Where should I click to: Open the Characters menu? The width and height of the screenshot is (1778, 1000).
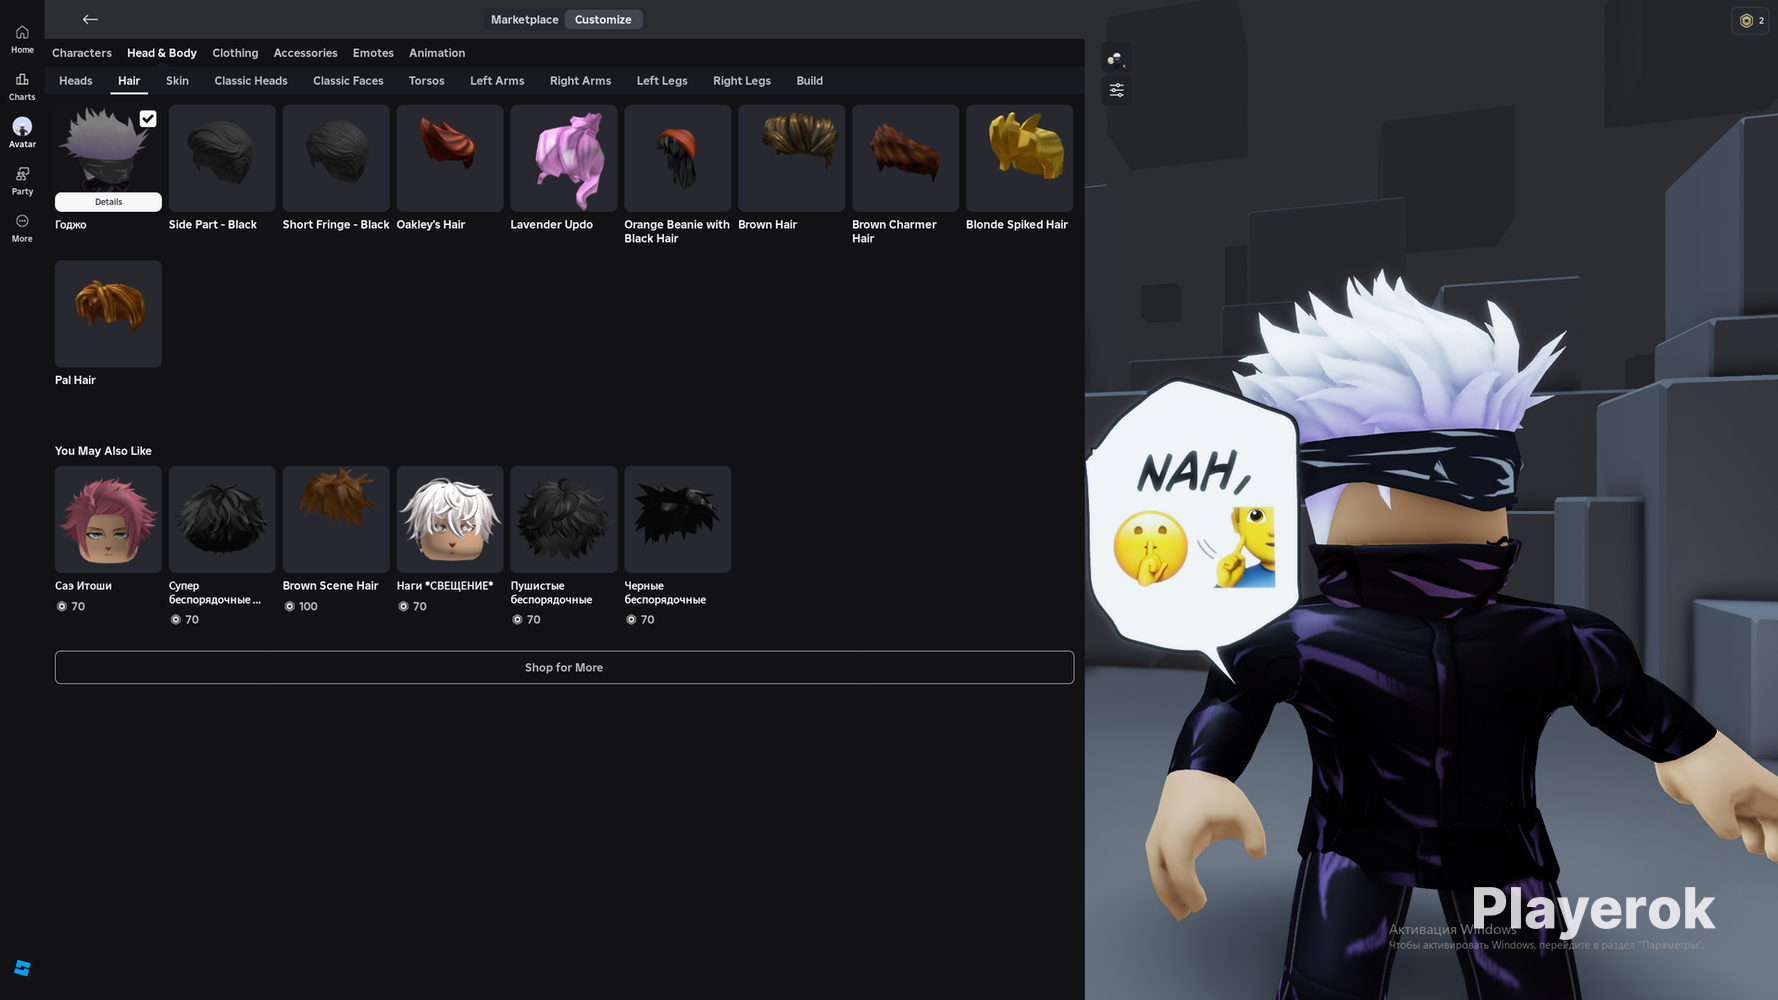coord(82,53)
